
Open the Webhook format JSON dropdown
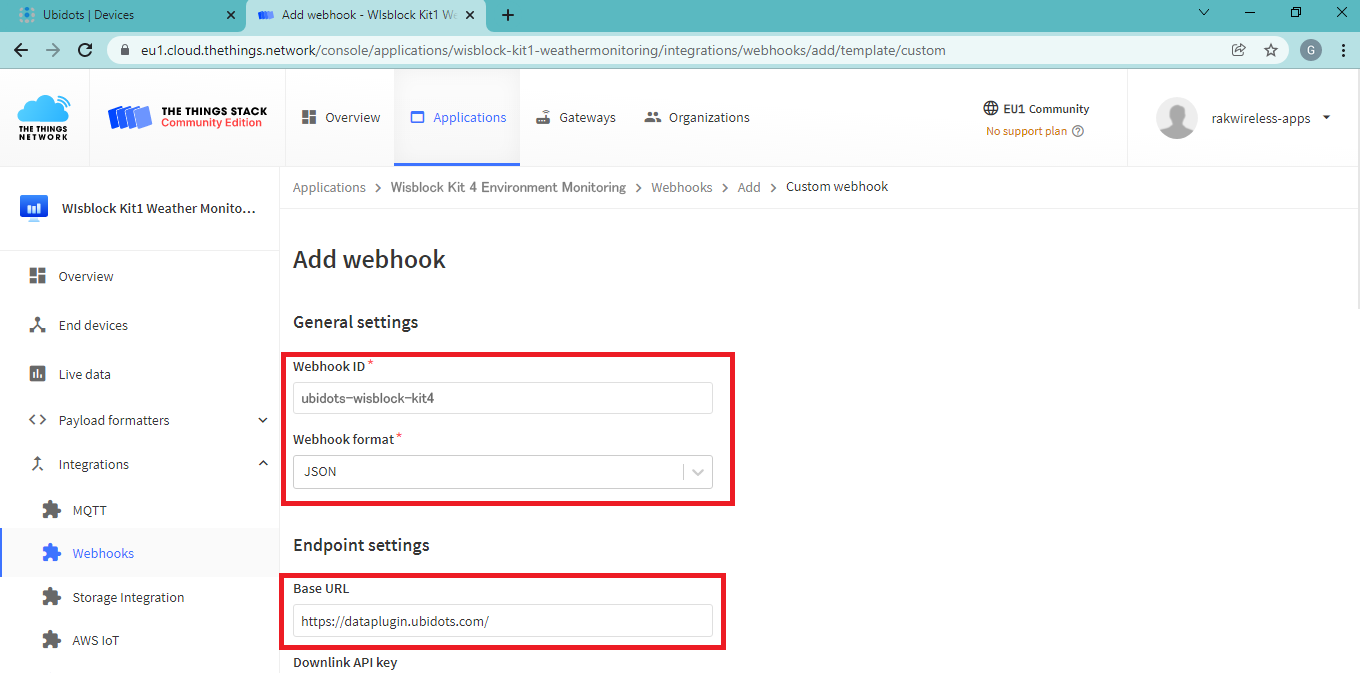502,472
